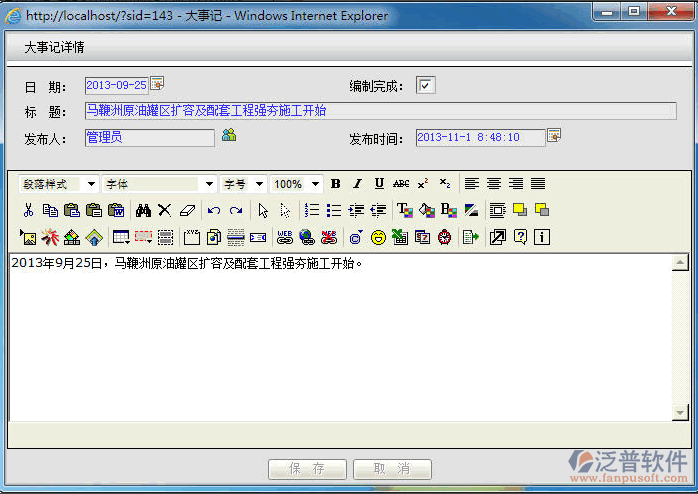Toggle the 编制完成 checkbox
698x494 pixels.
coord(425,85)
